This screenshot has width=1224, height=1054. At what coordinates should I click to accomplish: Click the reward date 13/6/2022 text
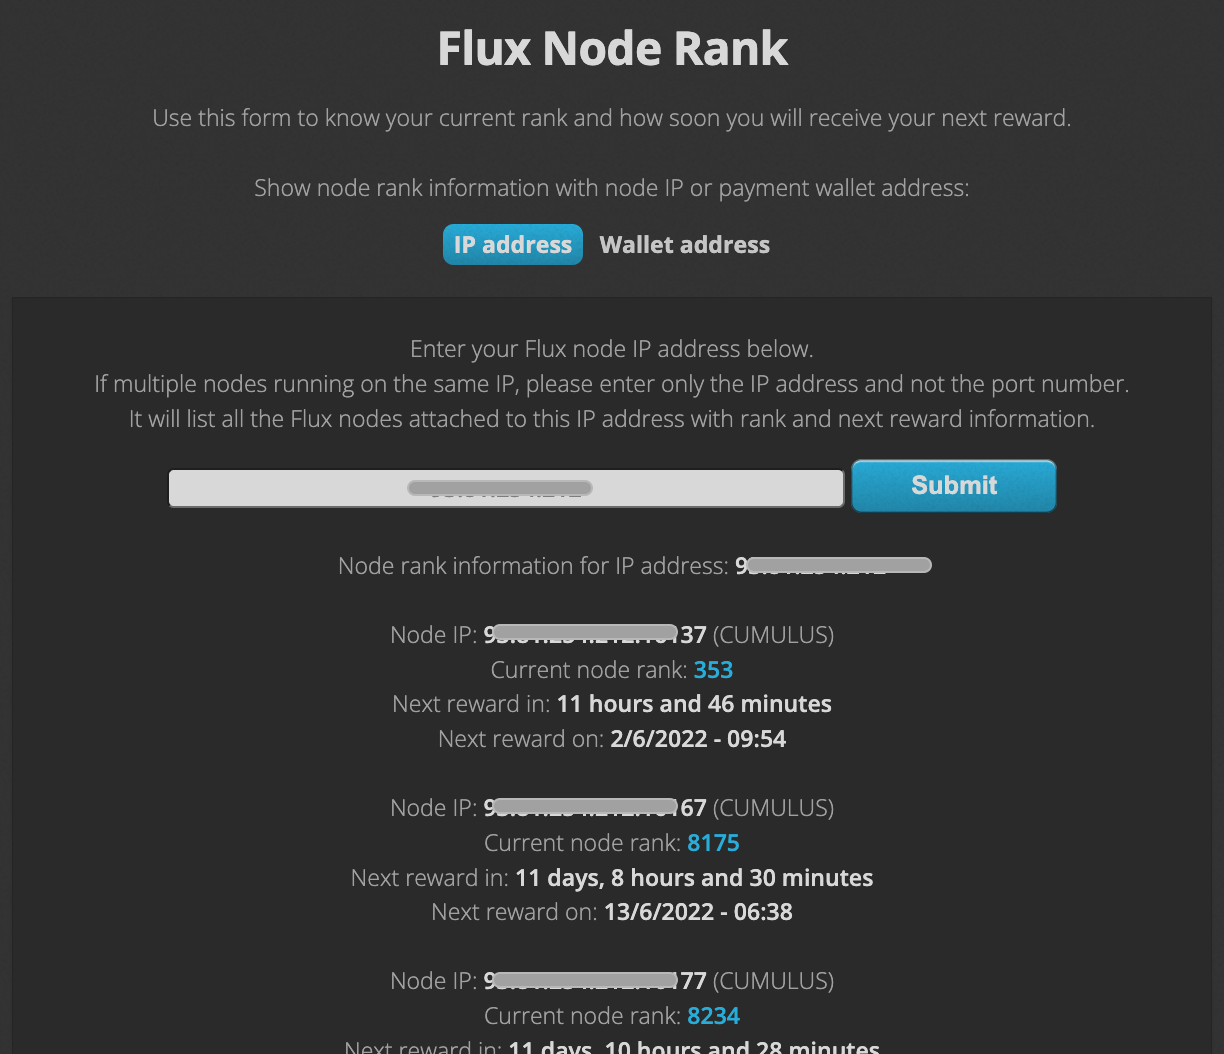(x=697, y=911)
